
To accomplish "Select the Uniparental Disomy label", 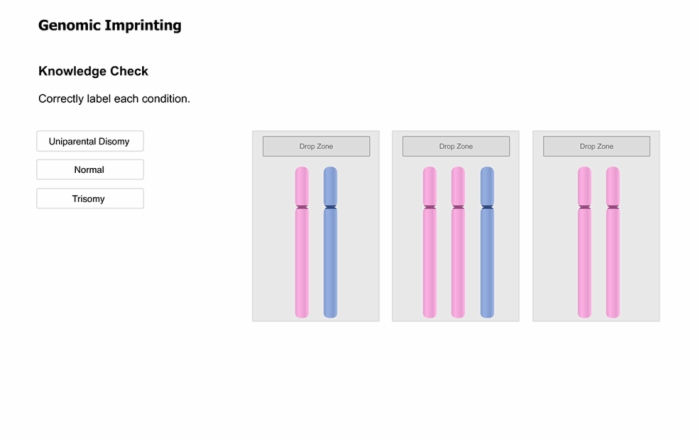I will pyautogui.click(x=90, y=141).
